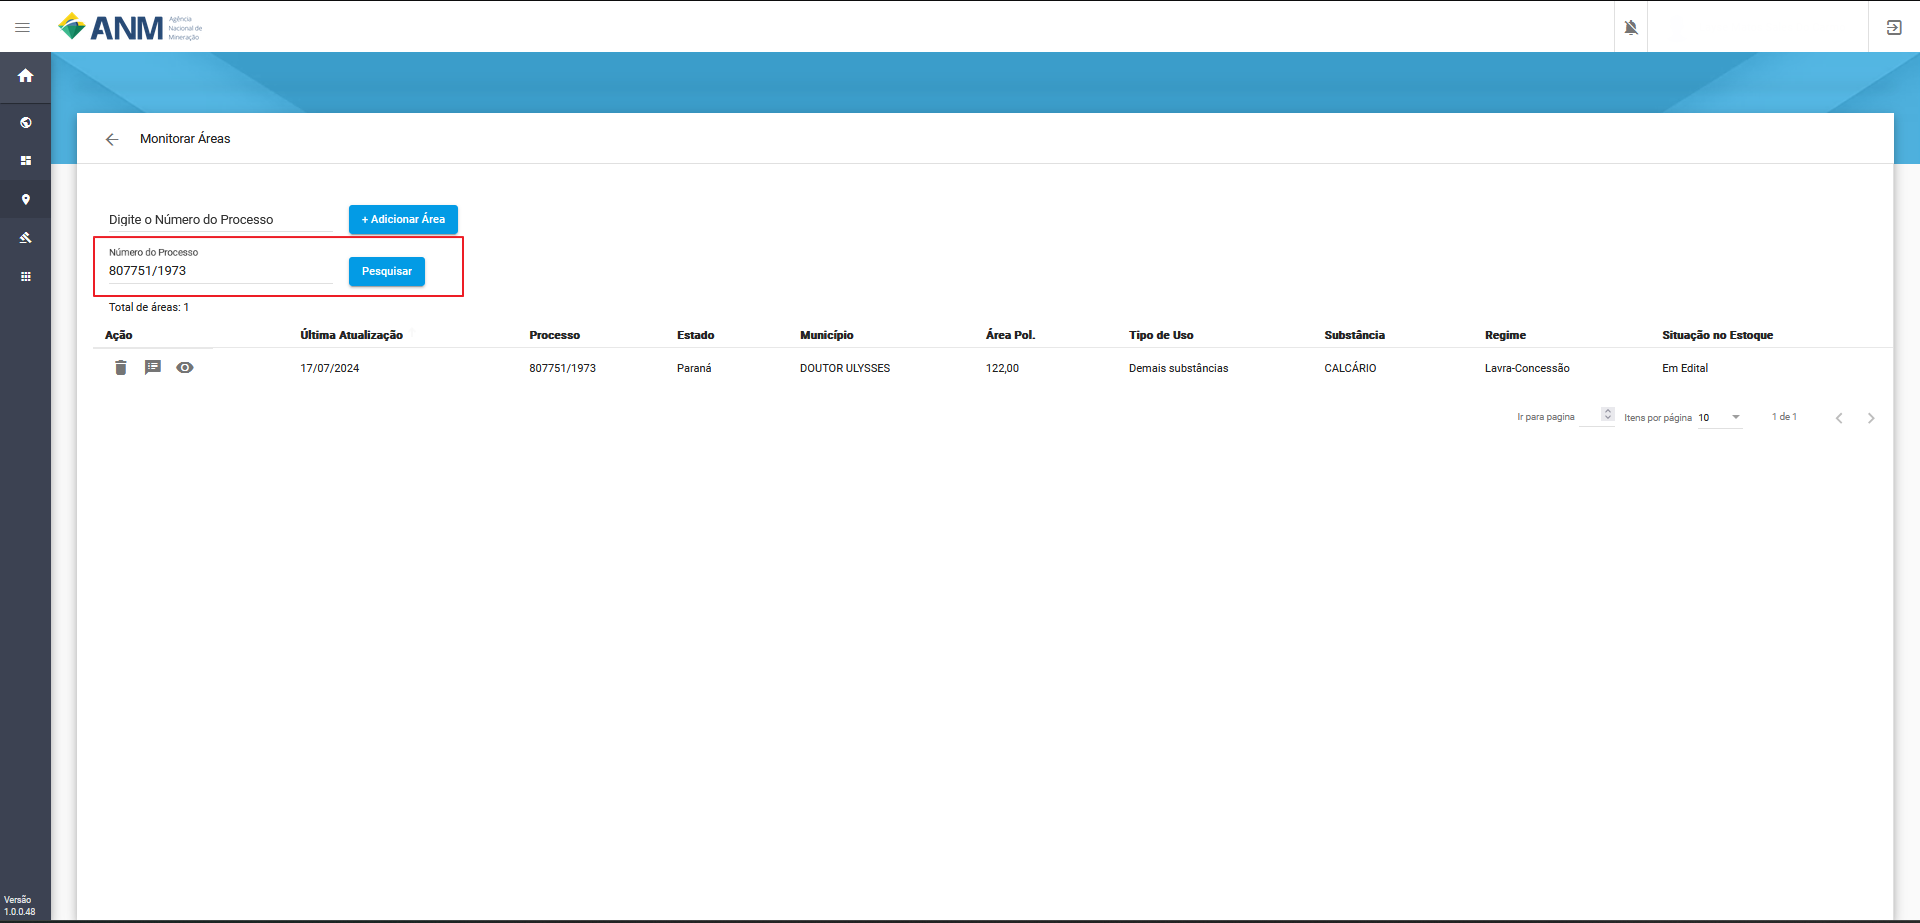Click the logout icon in the header

1894,27
